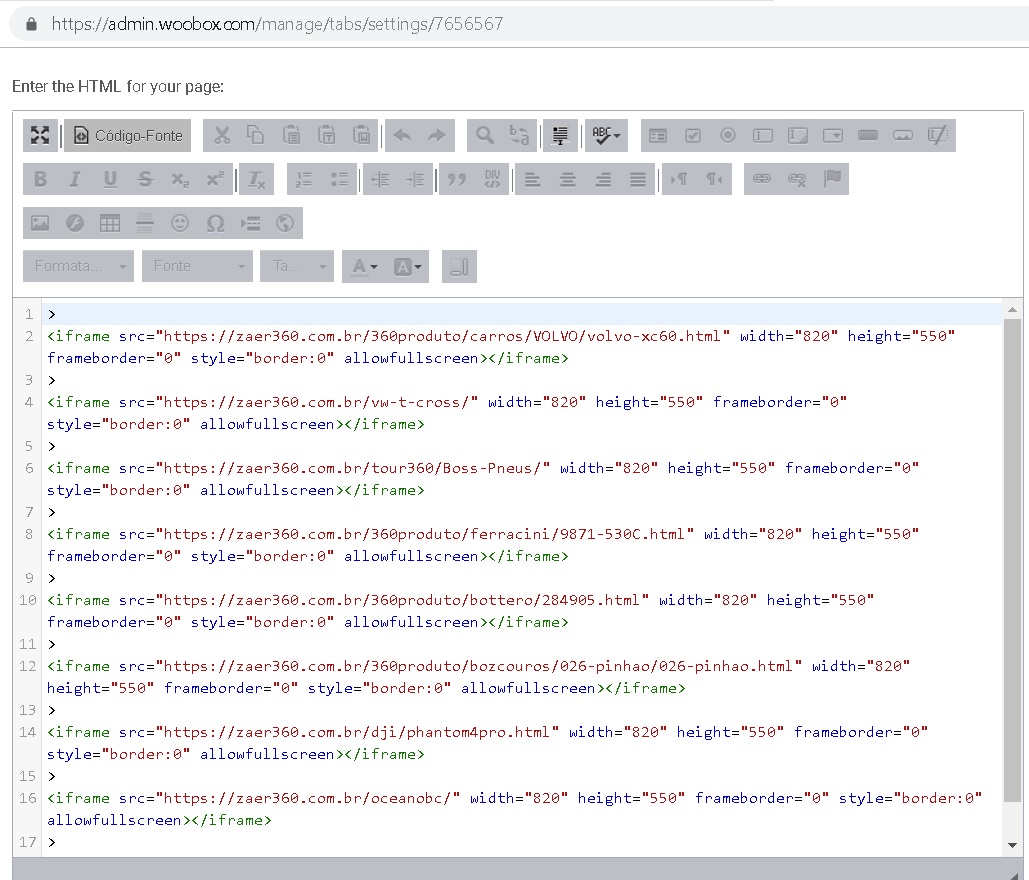The image size is (1029, 880).
Task: Insert a form button icon
Action: point(868,136)
